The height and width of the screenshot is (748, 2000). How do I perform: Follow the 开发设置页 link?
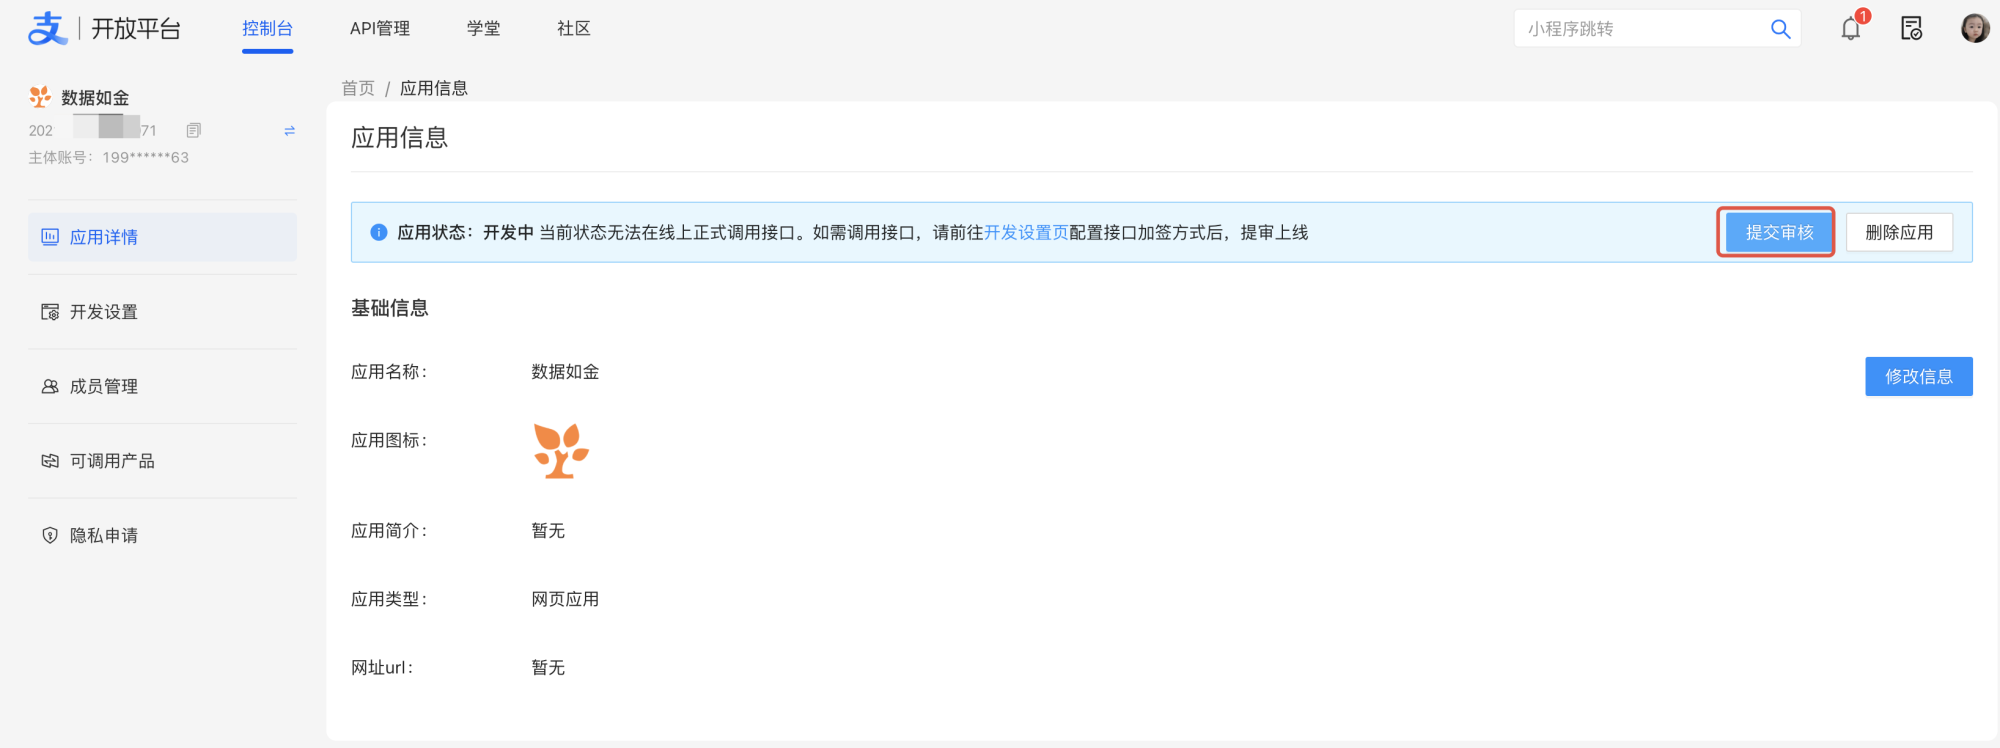pyautogui.click(x=1026, y=232)
